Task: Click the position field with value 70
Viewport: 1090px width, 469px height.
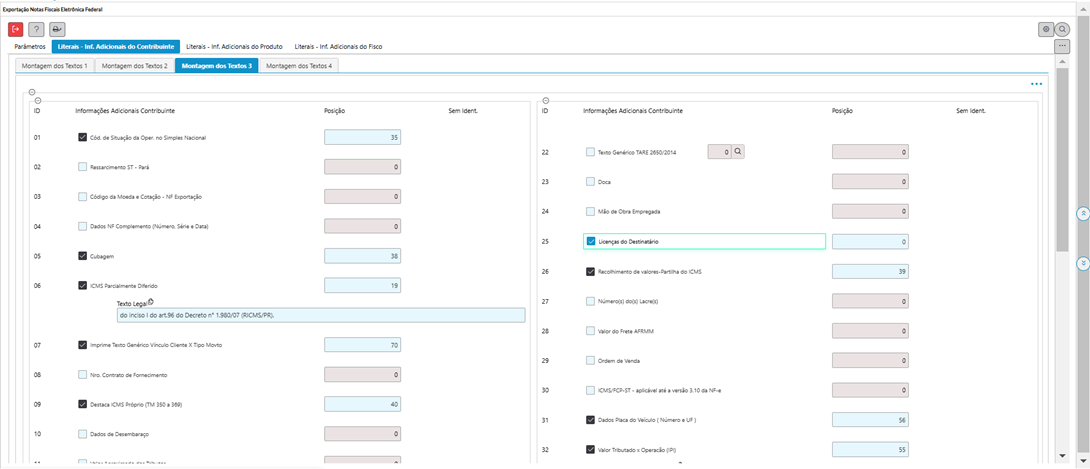Action: click(362, 345)
